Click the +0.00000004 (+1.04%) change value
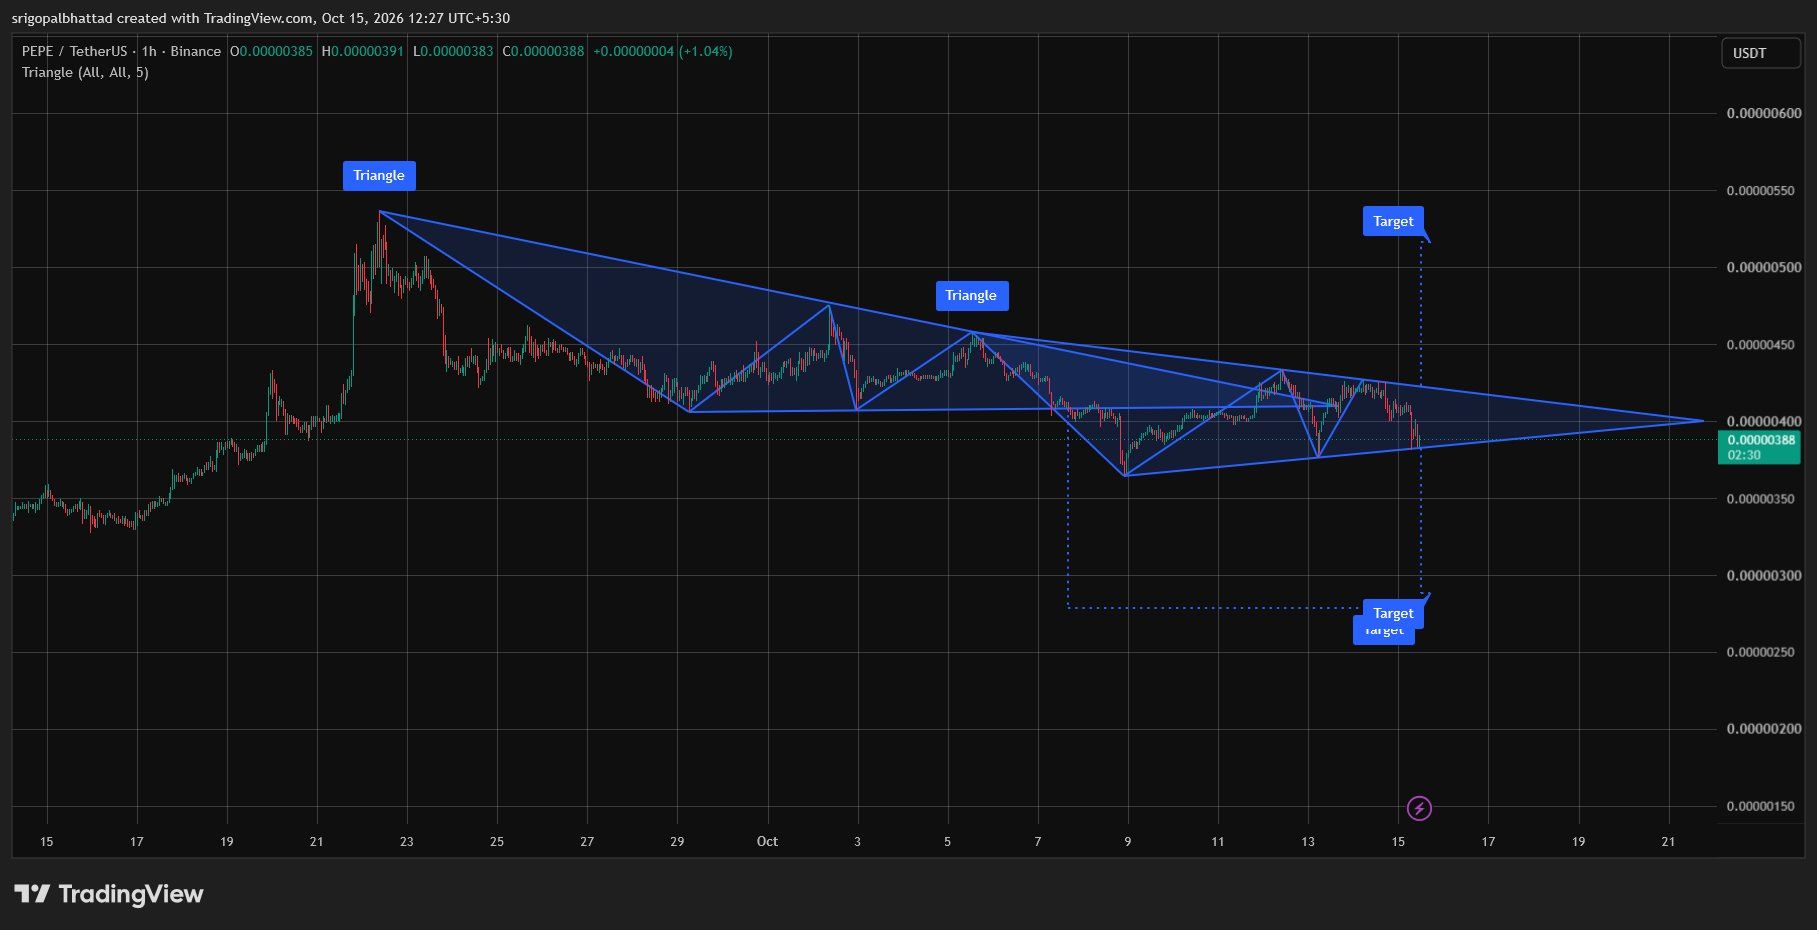Image resolution: width=1817 pixels, height=930 pixels. click(x=663, y=51)
